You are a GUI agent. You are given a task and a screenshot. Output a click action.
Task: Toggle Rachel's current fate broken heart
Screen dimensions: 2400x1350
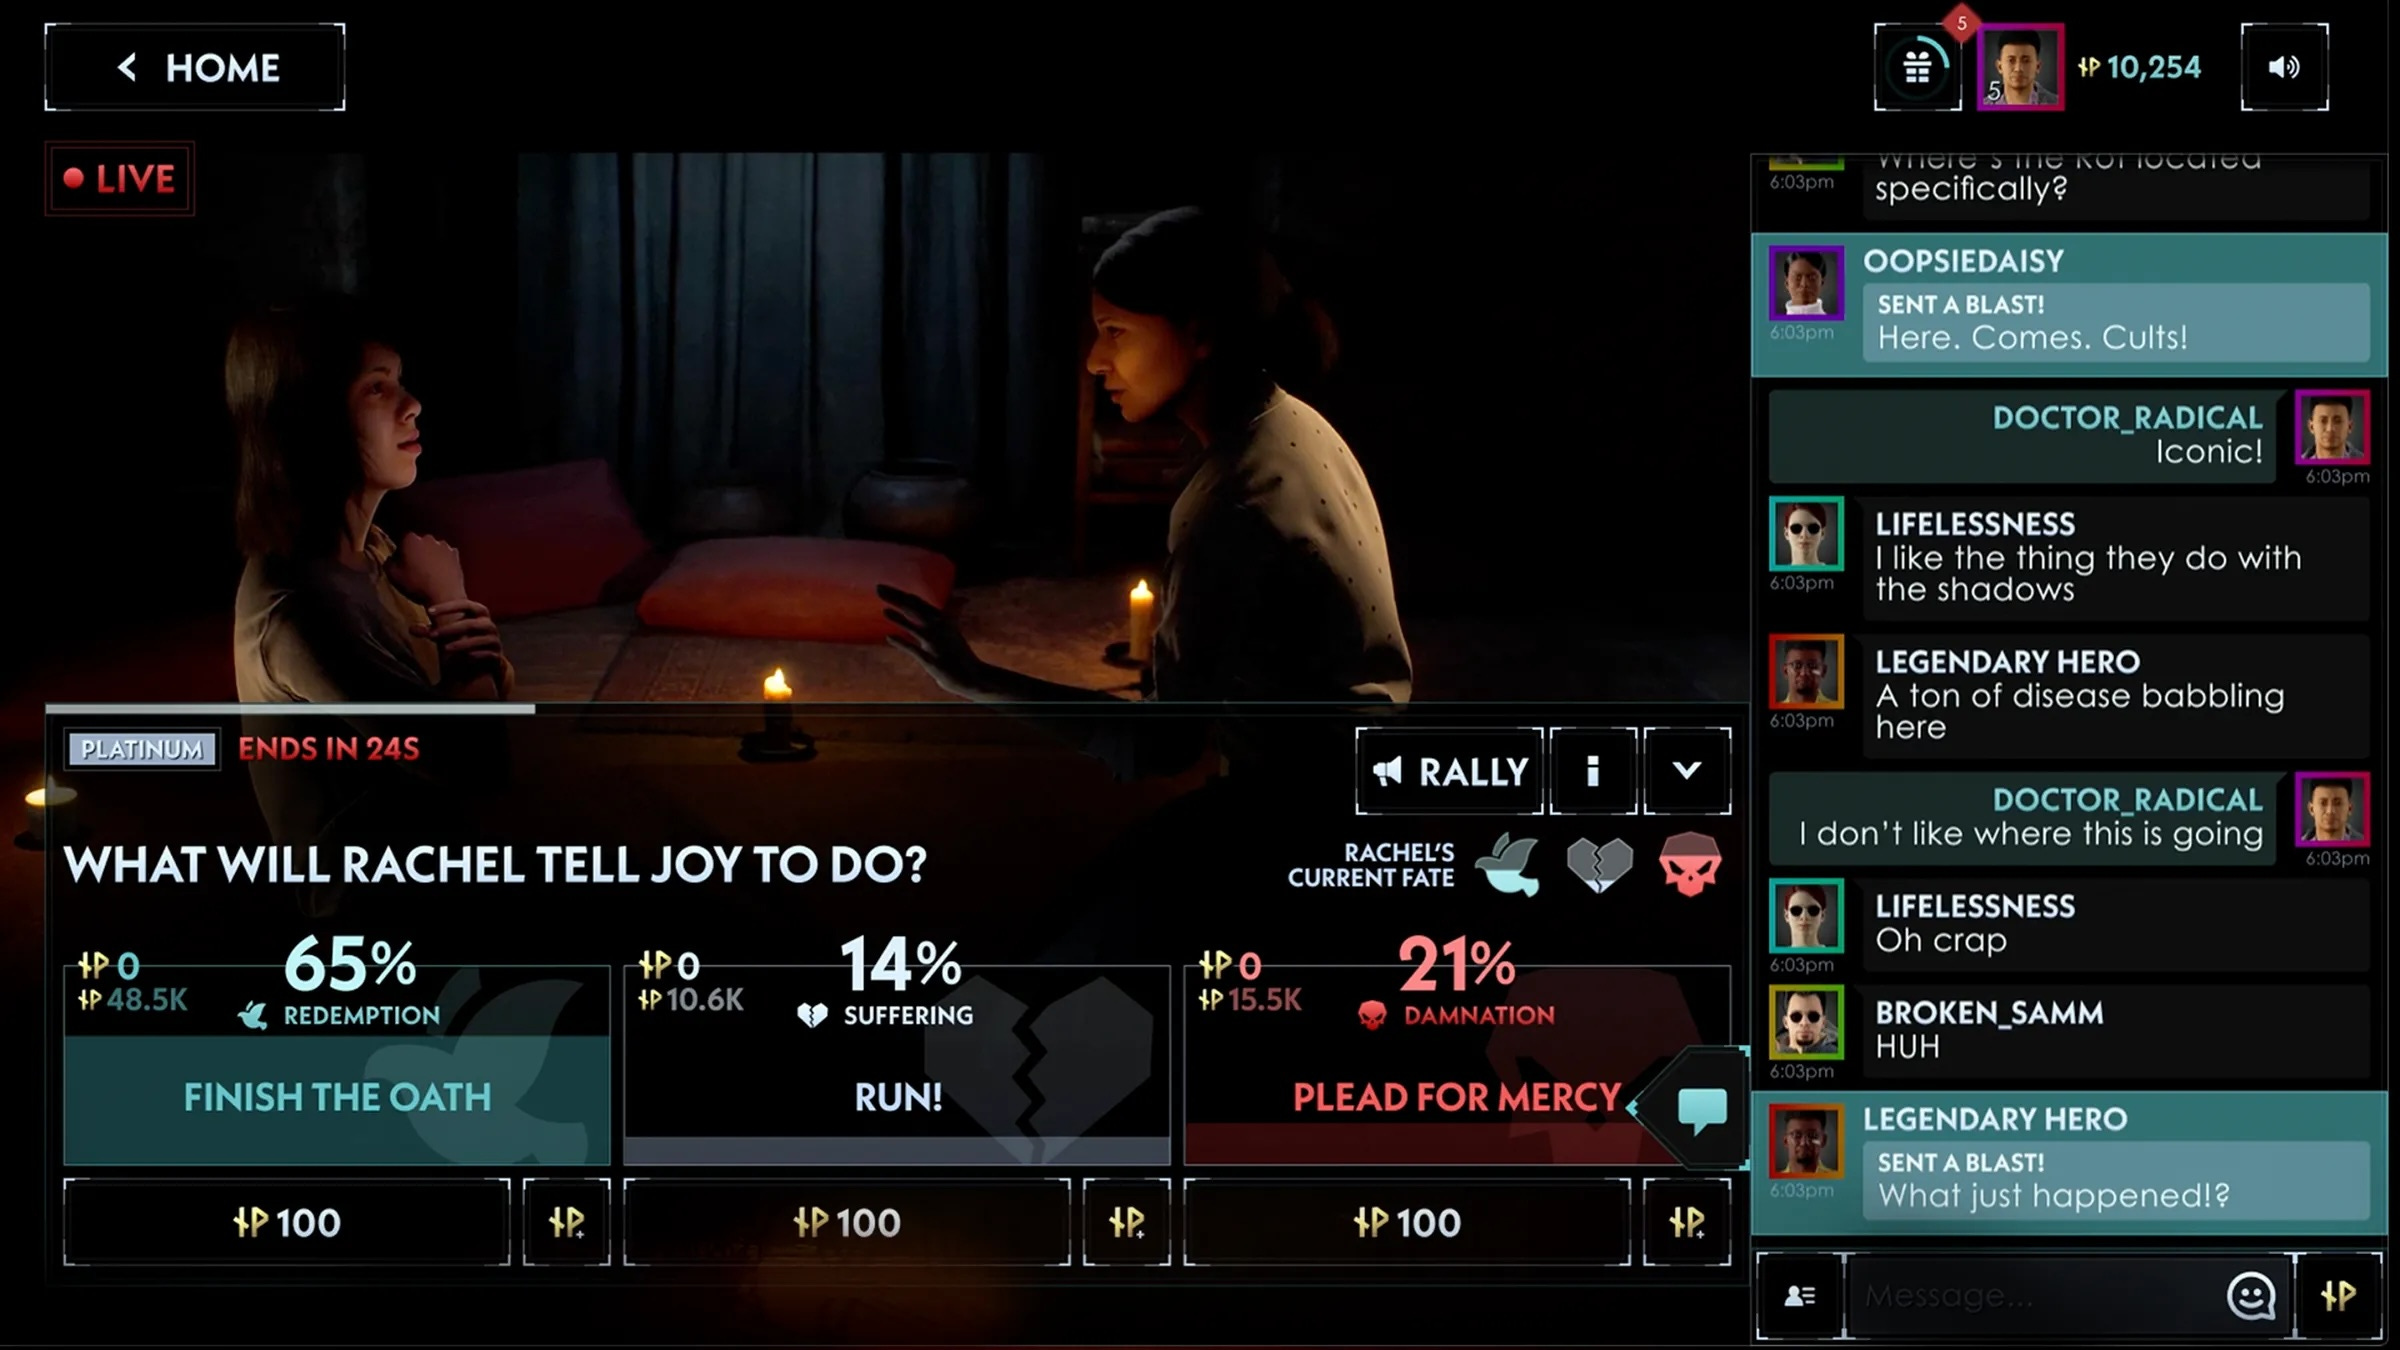[x=1596, y=865]
